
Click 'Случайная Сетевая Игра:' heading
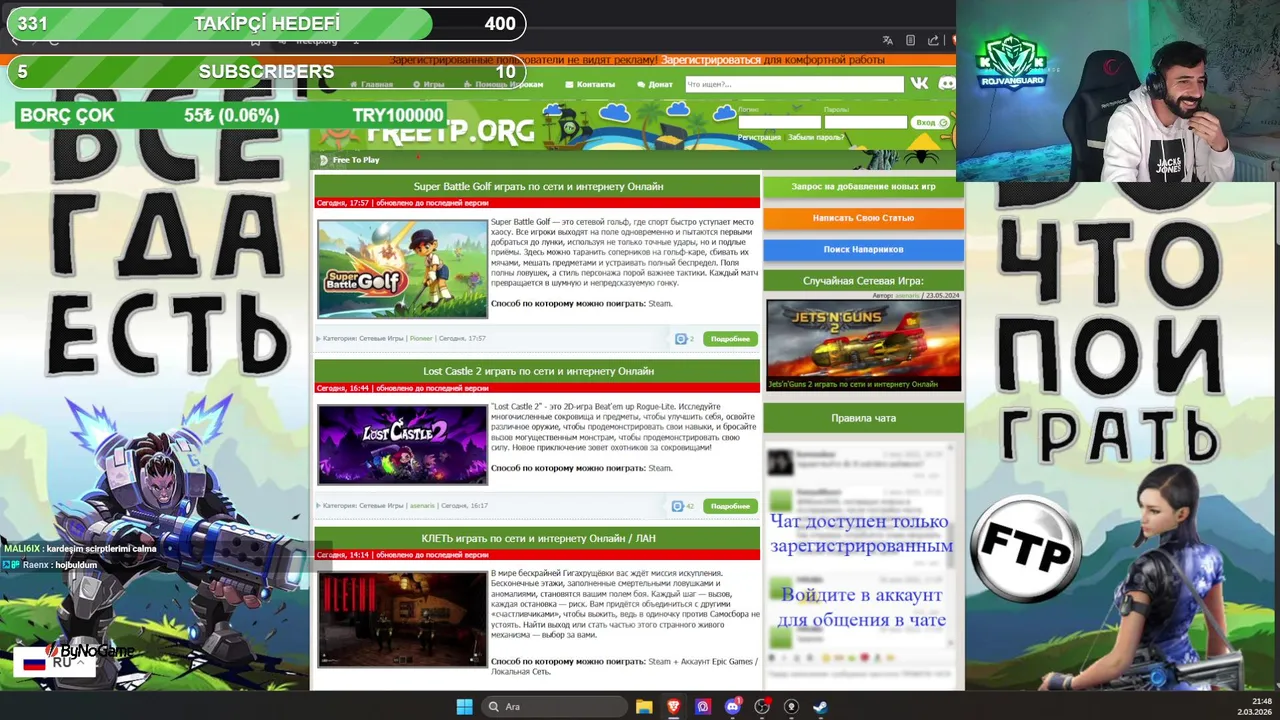(863, 281)
